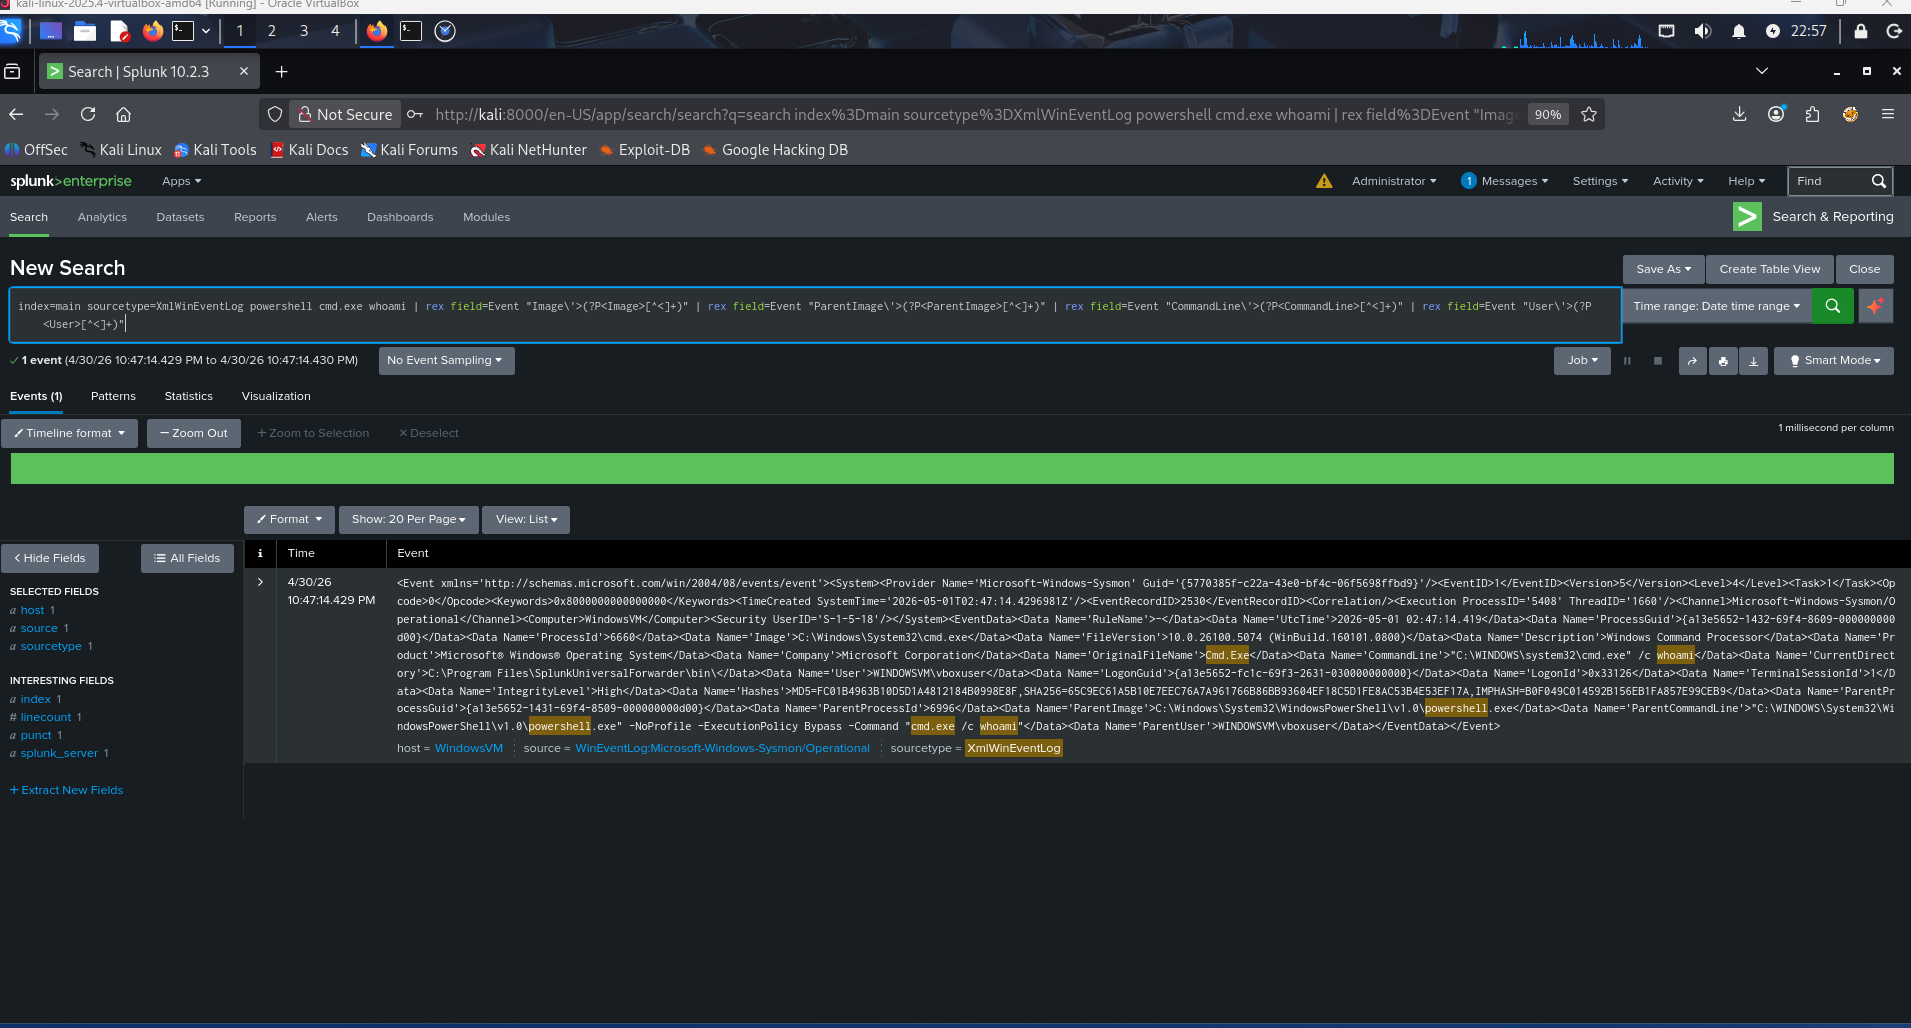Go to the Datasets tab
The width and height of the screenshot is (1911, 1028).
point(180,217)
